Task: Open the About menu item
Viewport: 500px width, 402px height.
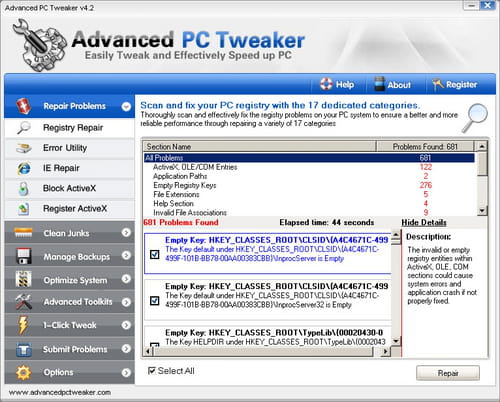Action: point(392,85)
